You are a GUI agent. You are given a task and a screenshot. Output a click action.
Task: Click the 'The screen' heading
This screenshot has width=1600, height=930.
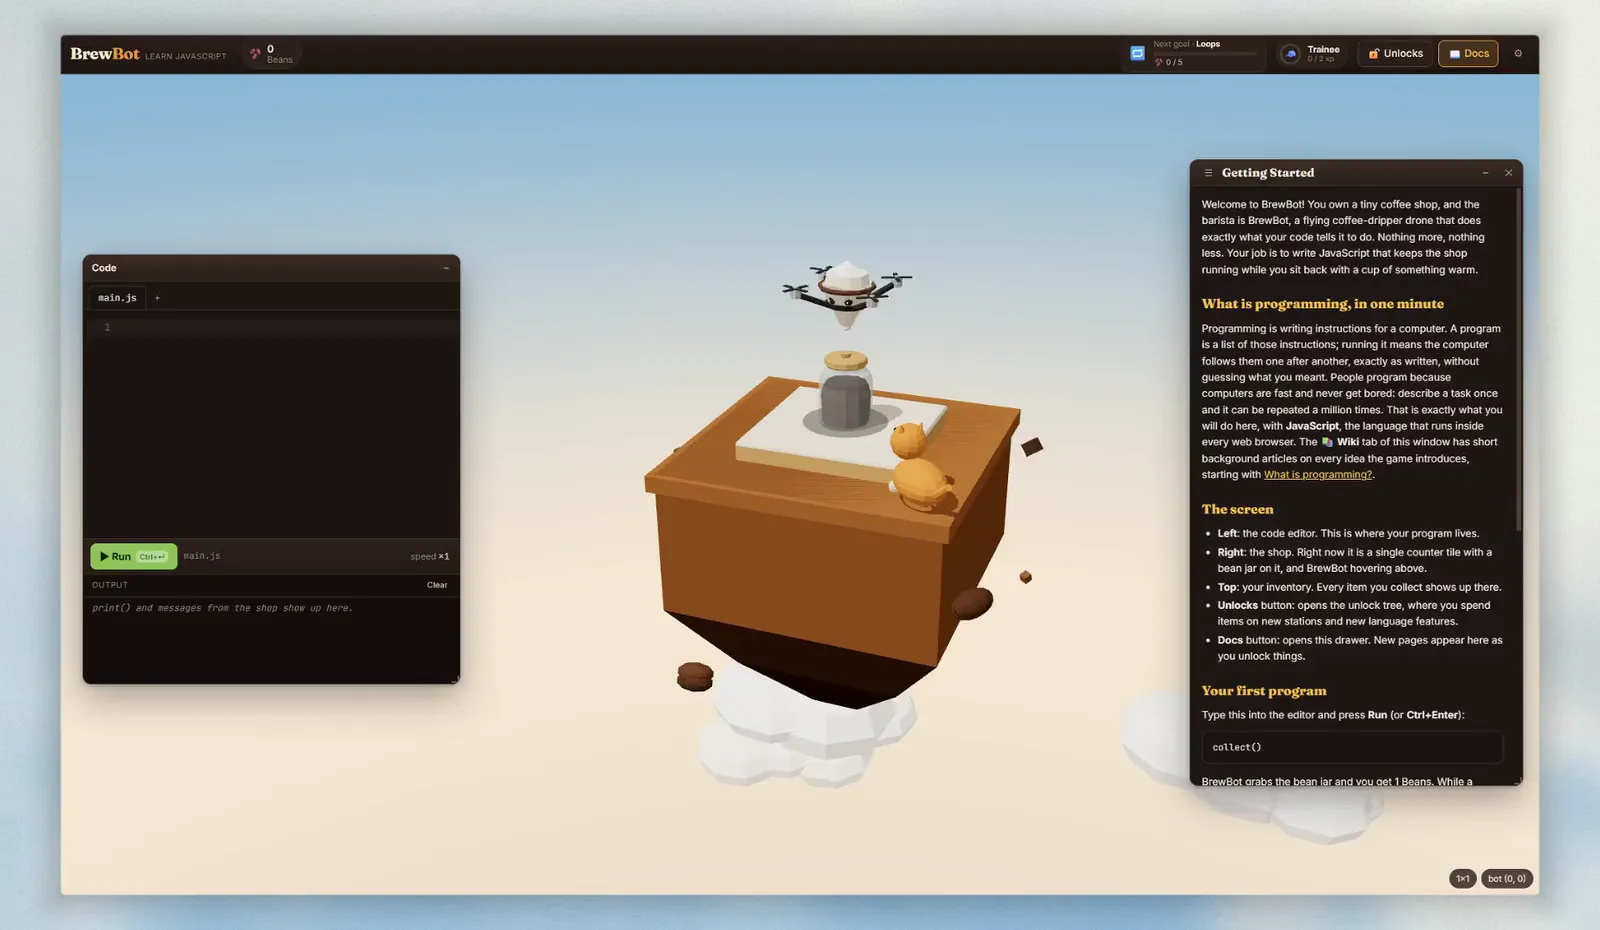1237,509
